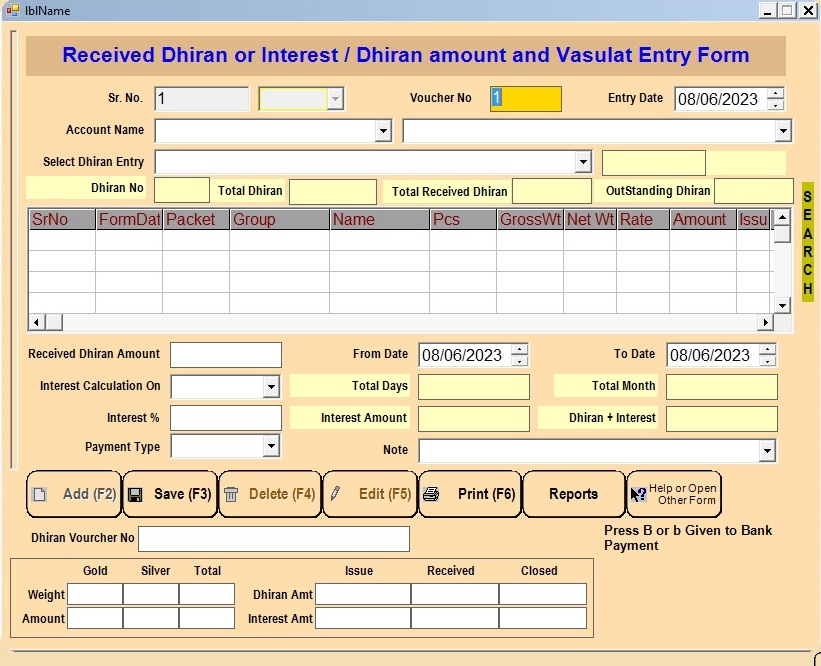Expand the Account Name dropdown
The height and width of the screenshot is (666, 821).
[382, 131]
